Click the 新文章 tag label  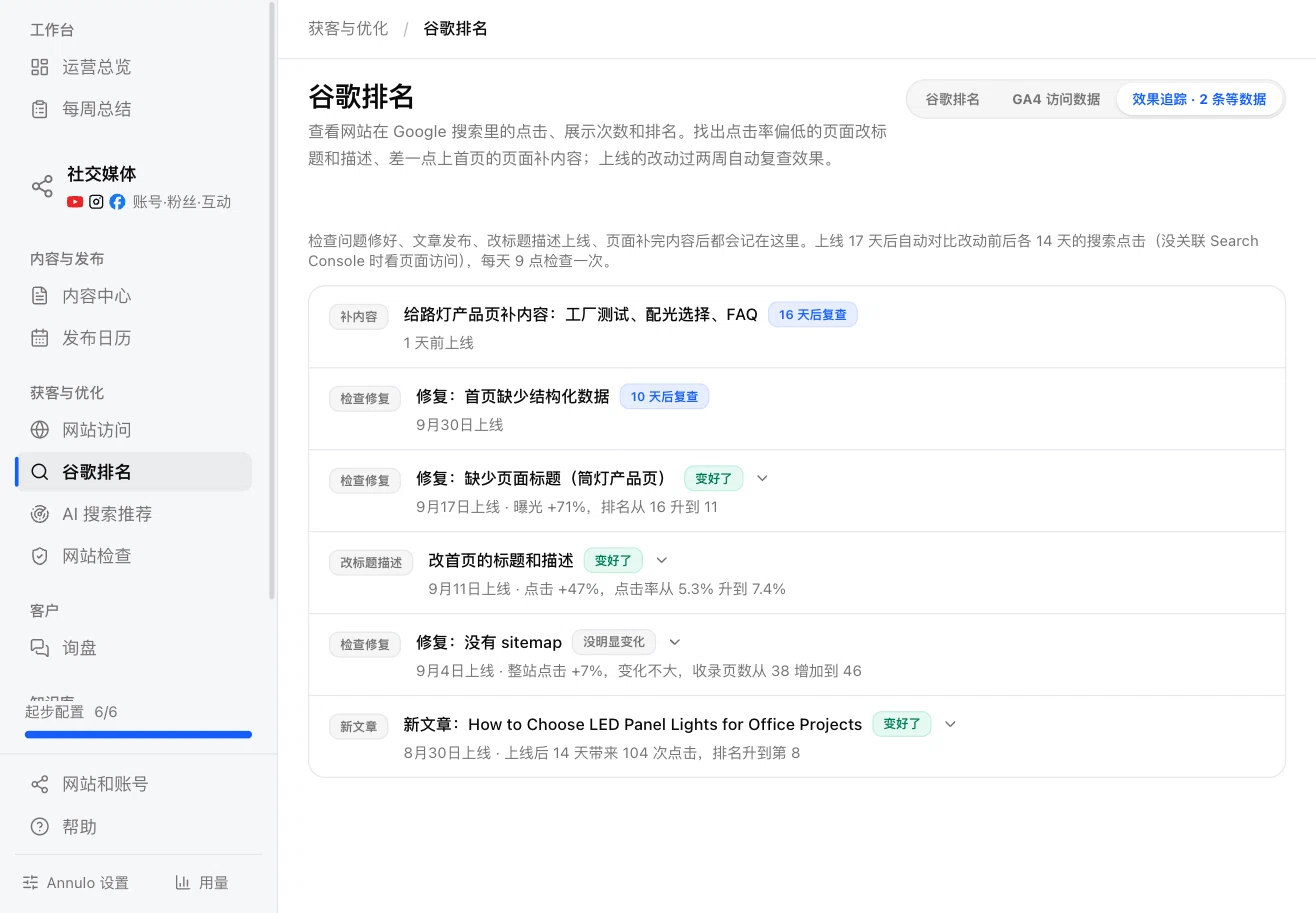[x=359, y=727]
